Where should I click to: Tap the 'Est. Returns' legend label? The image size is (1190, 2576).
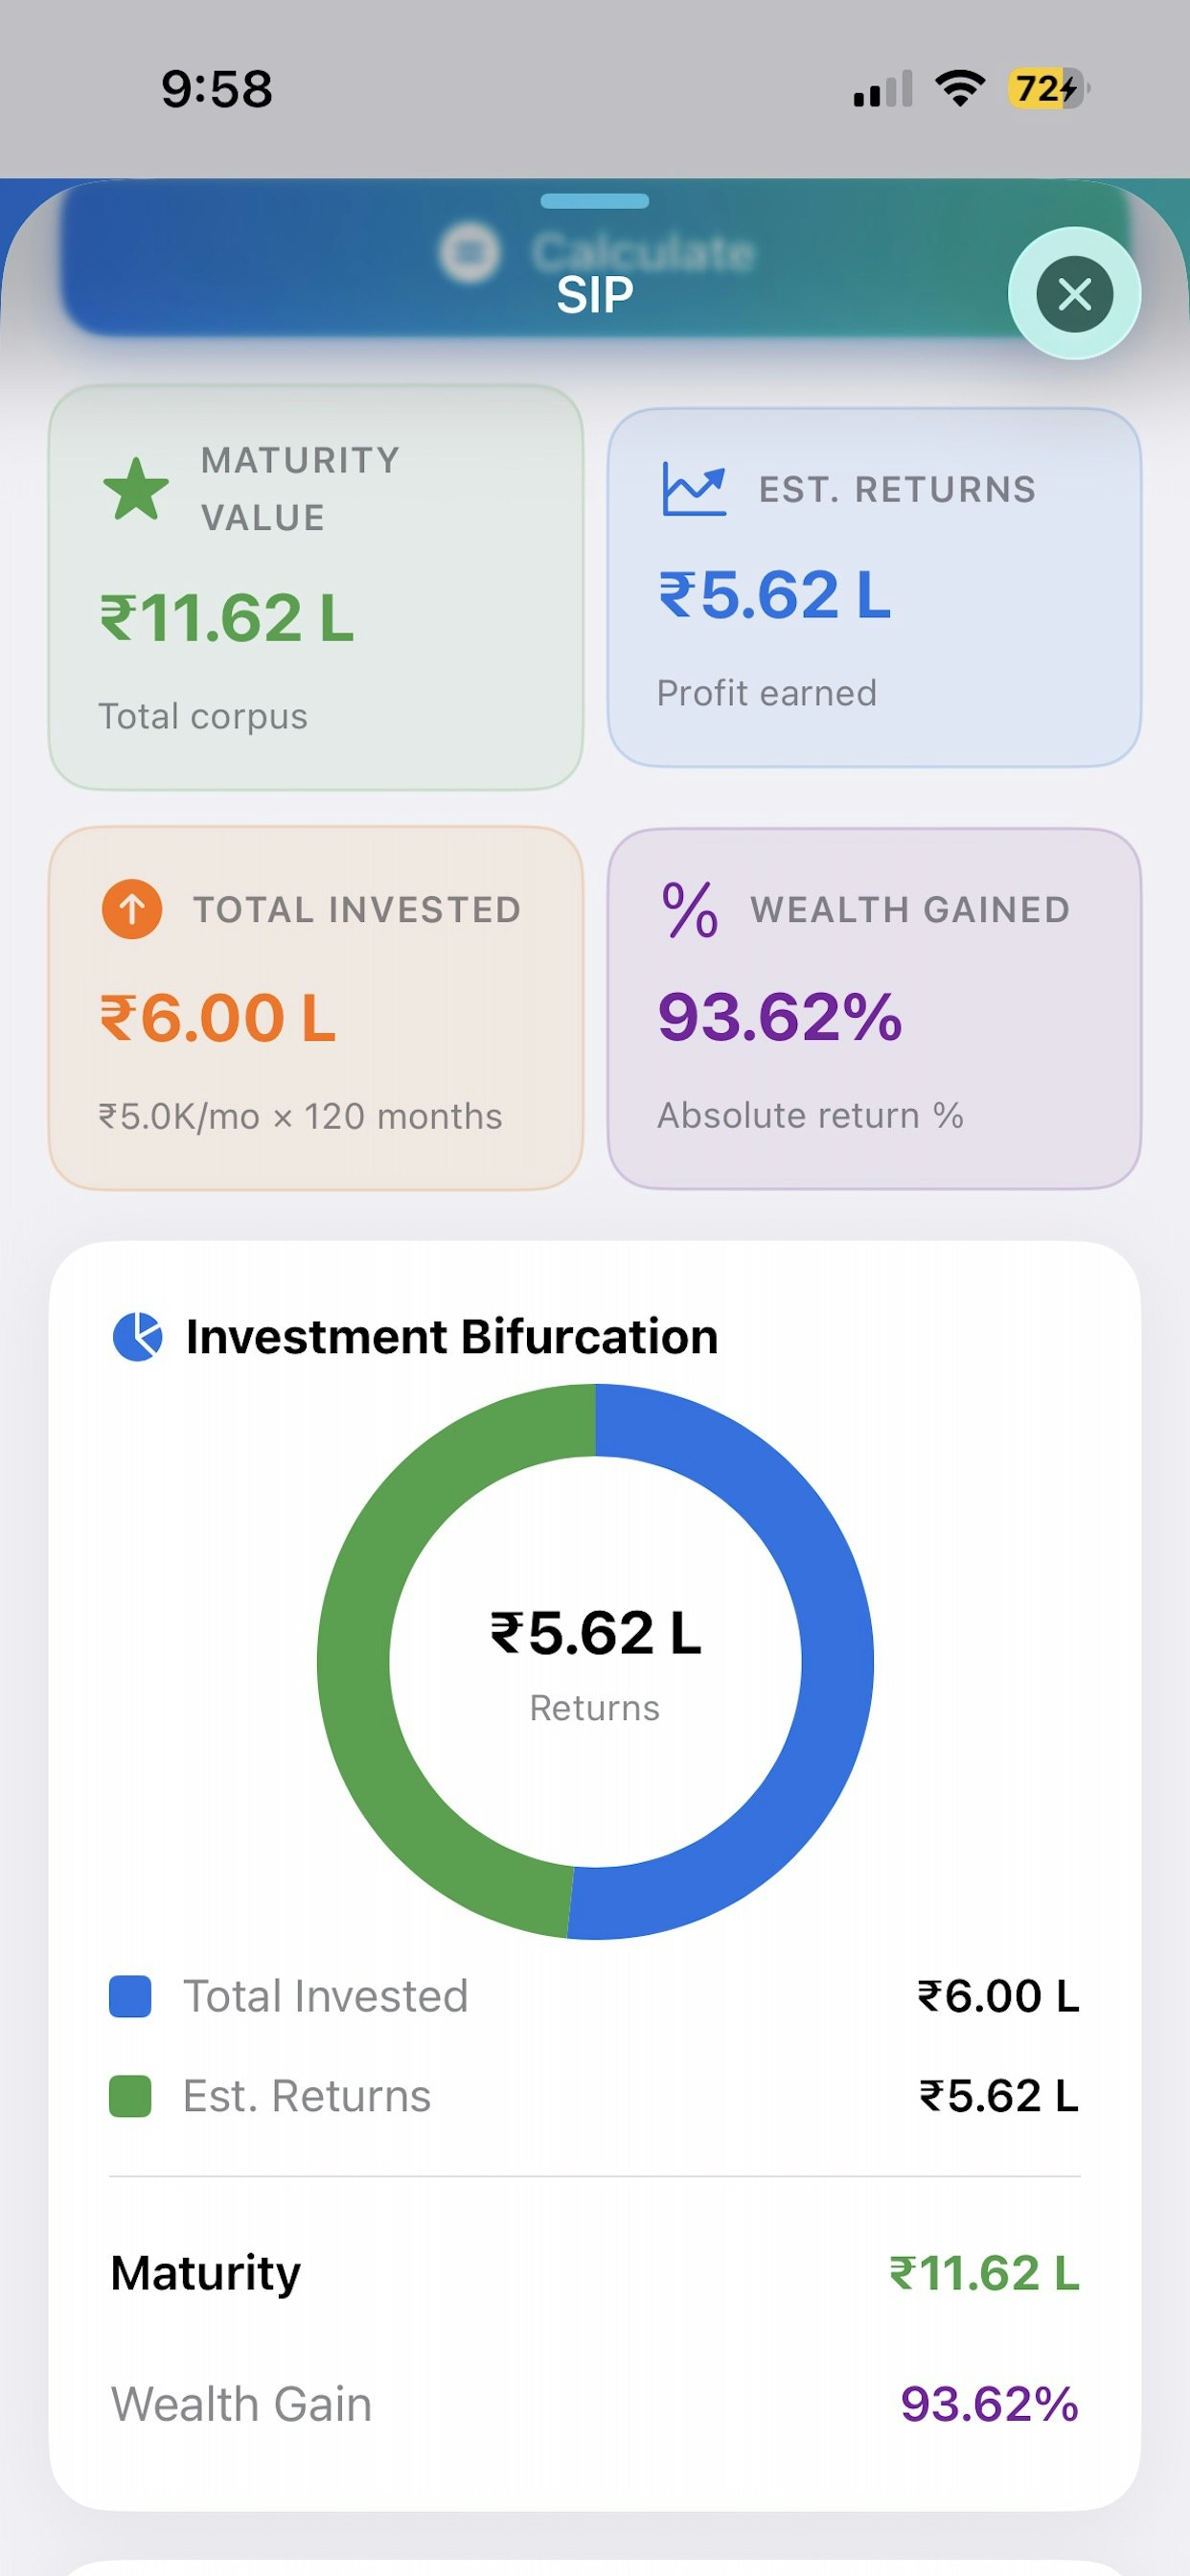pyautogui.click(x=307, y=2096)
